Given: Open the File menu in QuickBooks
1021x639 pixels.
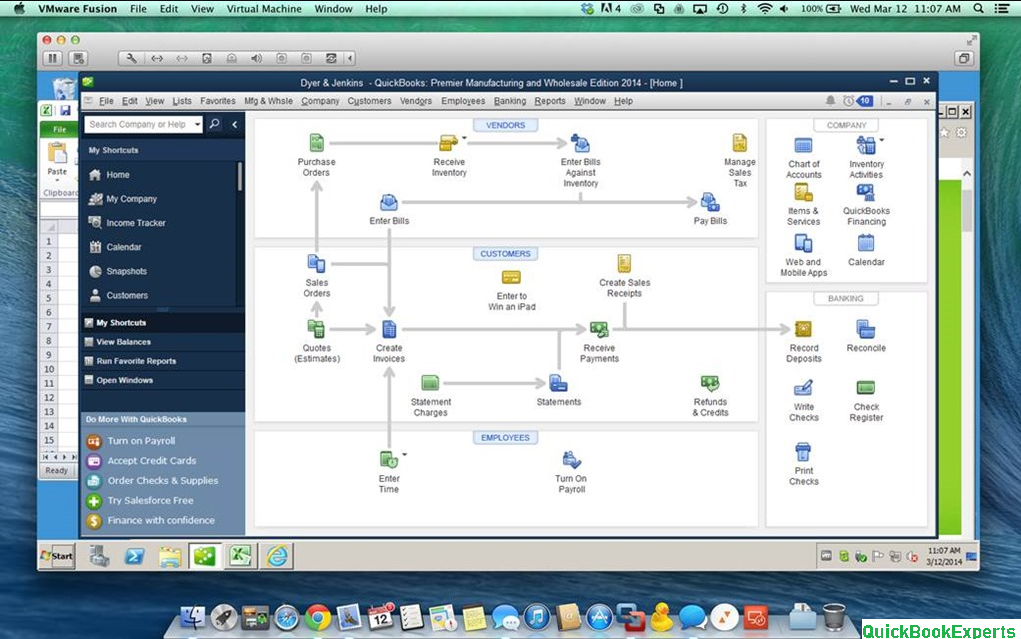Looking at the screenshot, I should coord(106,101).
